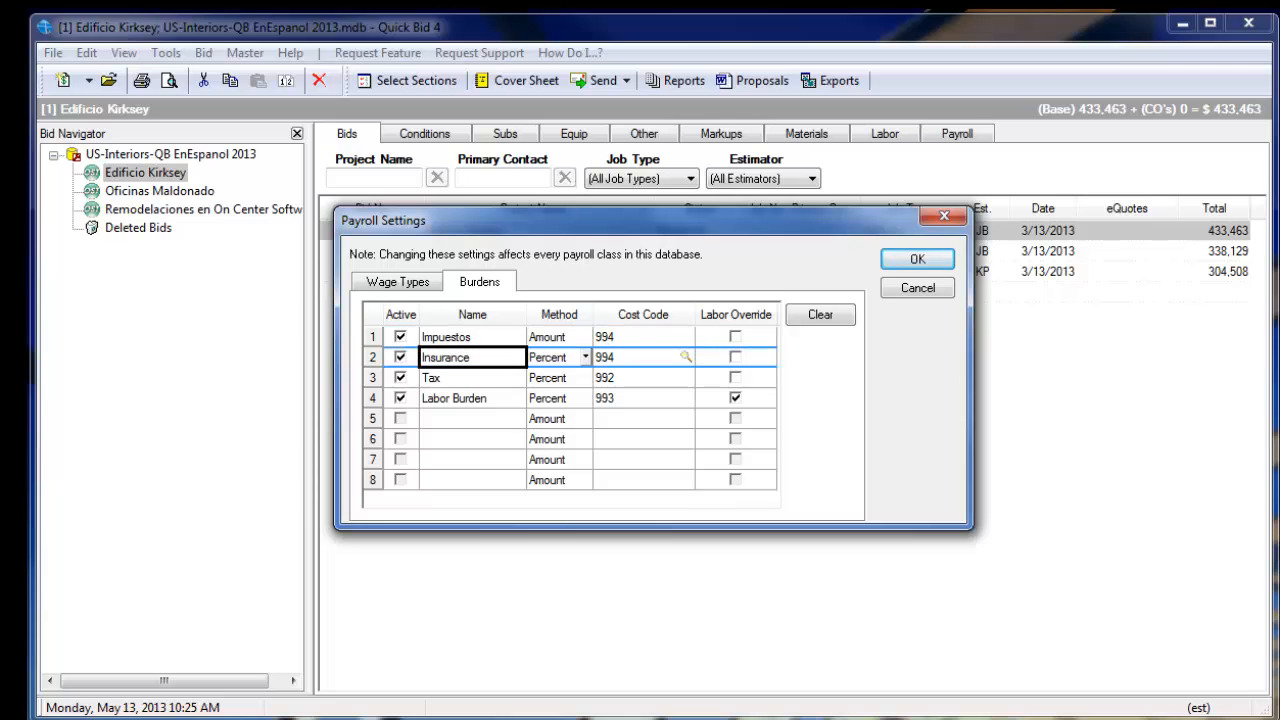Image resolution: width=1280 pixels, height=720 pixels.
Task: Switch to the Markups tab
Action: click(x=721, y=134)
